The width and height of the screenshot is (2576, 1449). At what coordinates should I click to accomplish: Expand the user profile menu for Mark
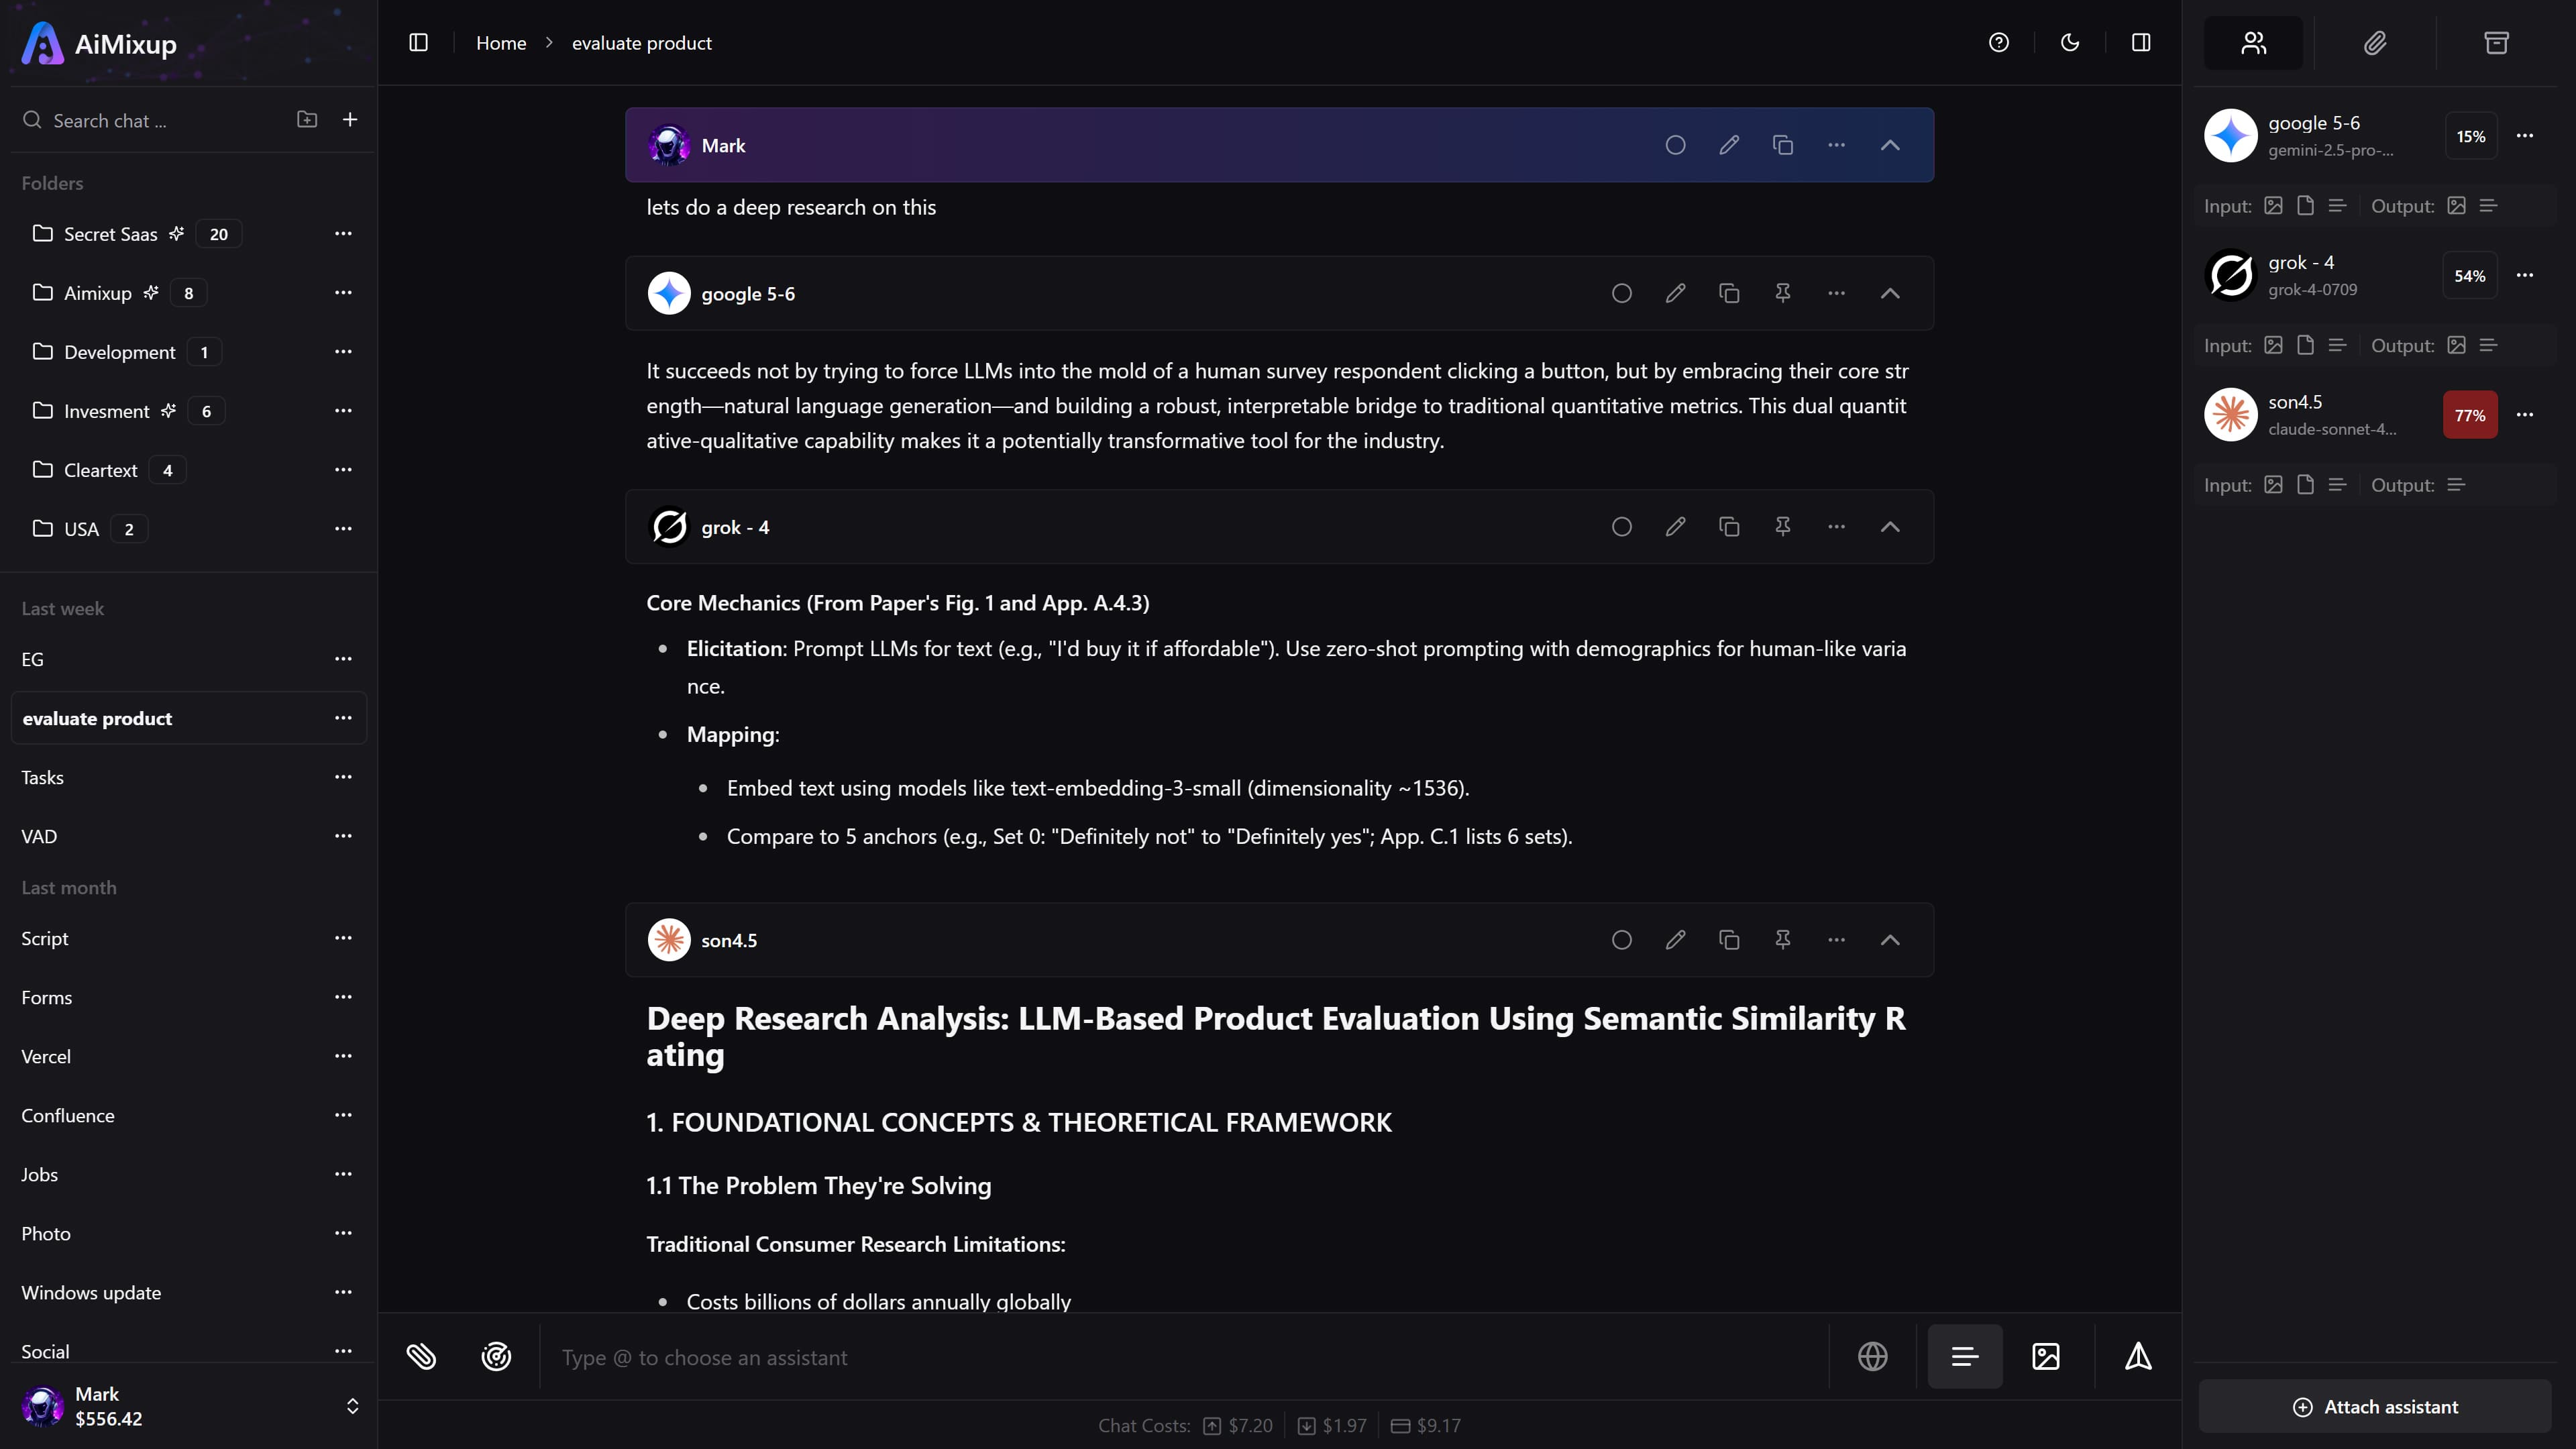click(352, 1405)
